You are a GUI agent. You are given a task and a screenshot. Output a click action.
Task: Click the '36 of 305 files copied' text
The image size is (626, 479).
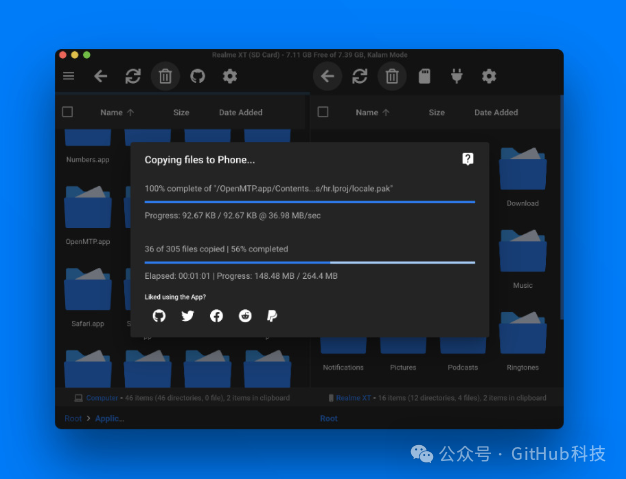tap(184, 249)
